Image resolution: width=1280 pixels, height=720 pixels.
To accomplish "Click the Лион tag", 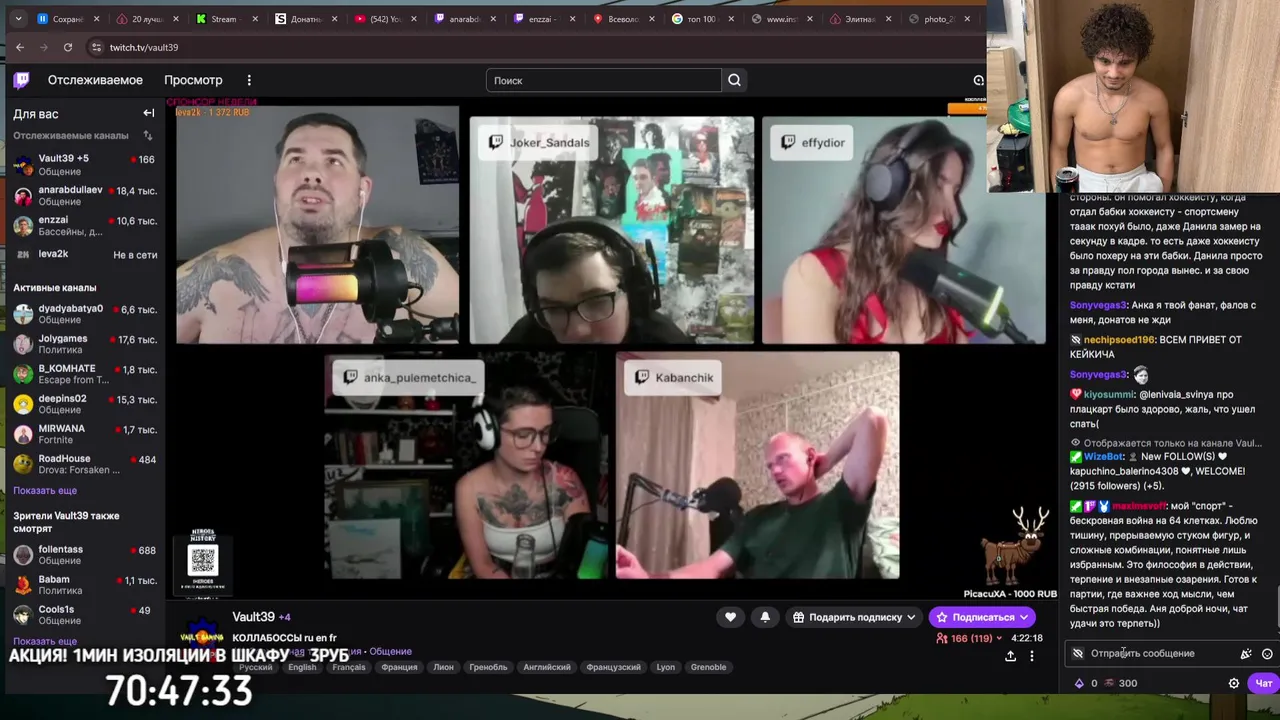I will coord(443,667).
